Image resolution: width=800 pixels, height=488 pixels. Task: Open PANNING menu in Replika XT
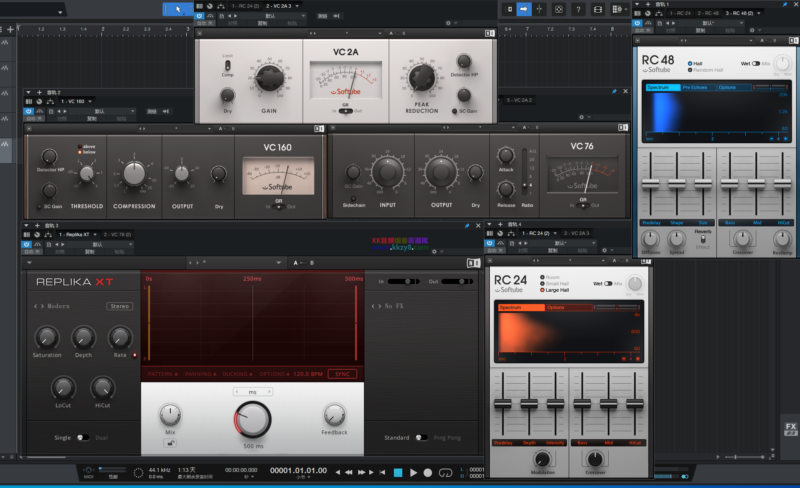[201, 374]
